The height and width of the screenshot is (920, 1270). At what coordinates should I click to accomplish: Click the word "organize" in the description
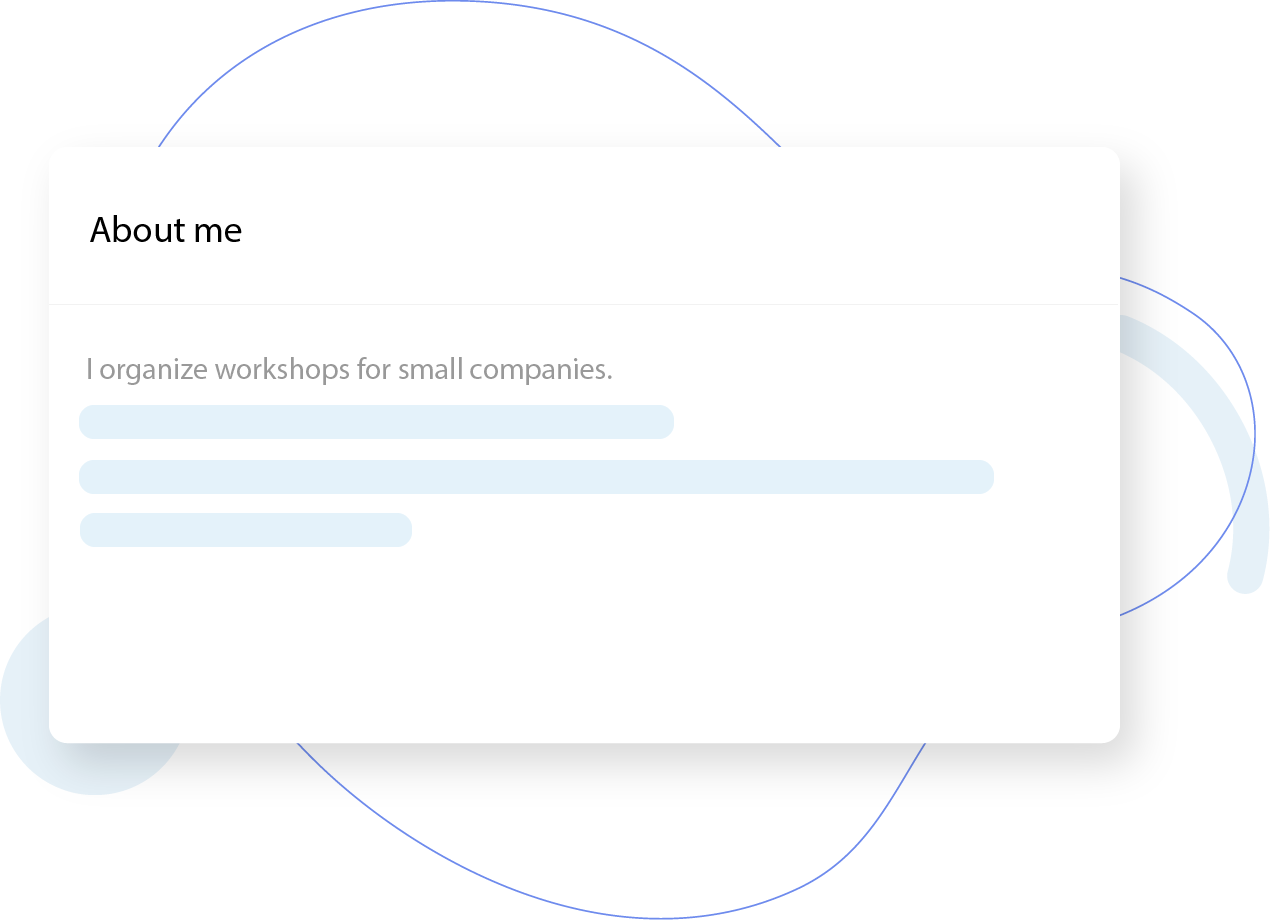click(154, 370)
